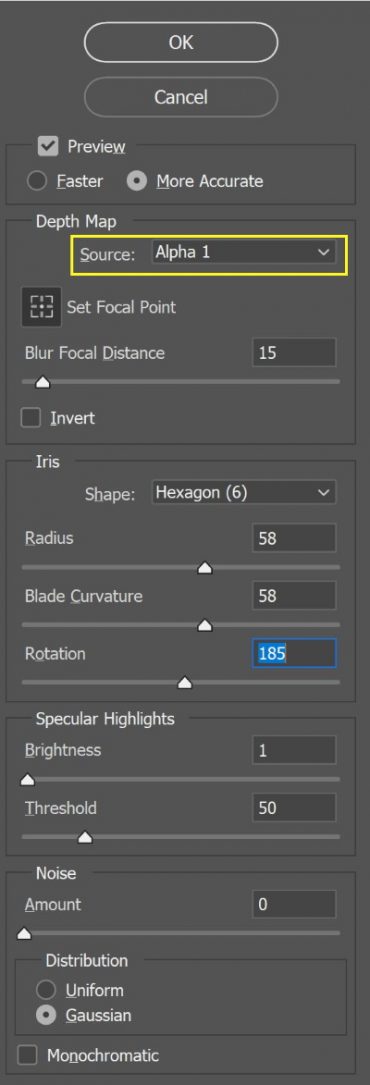
Task: Confirm lens blur with OK button
Action: tap(181, 42)
